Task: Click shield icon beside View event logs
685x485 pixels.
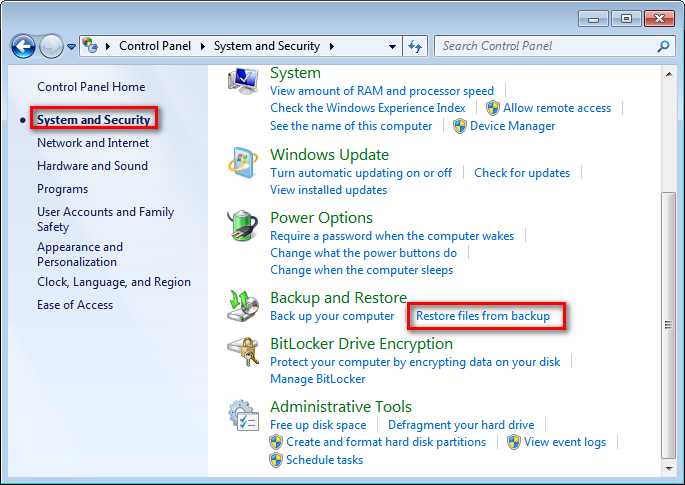Action: click(514, 442)
